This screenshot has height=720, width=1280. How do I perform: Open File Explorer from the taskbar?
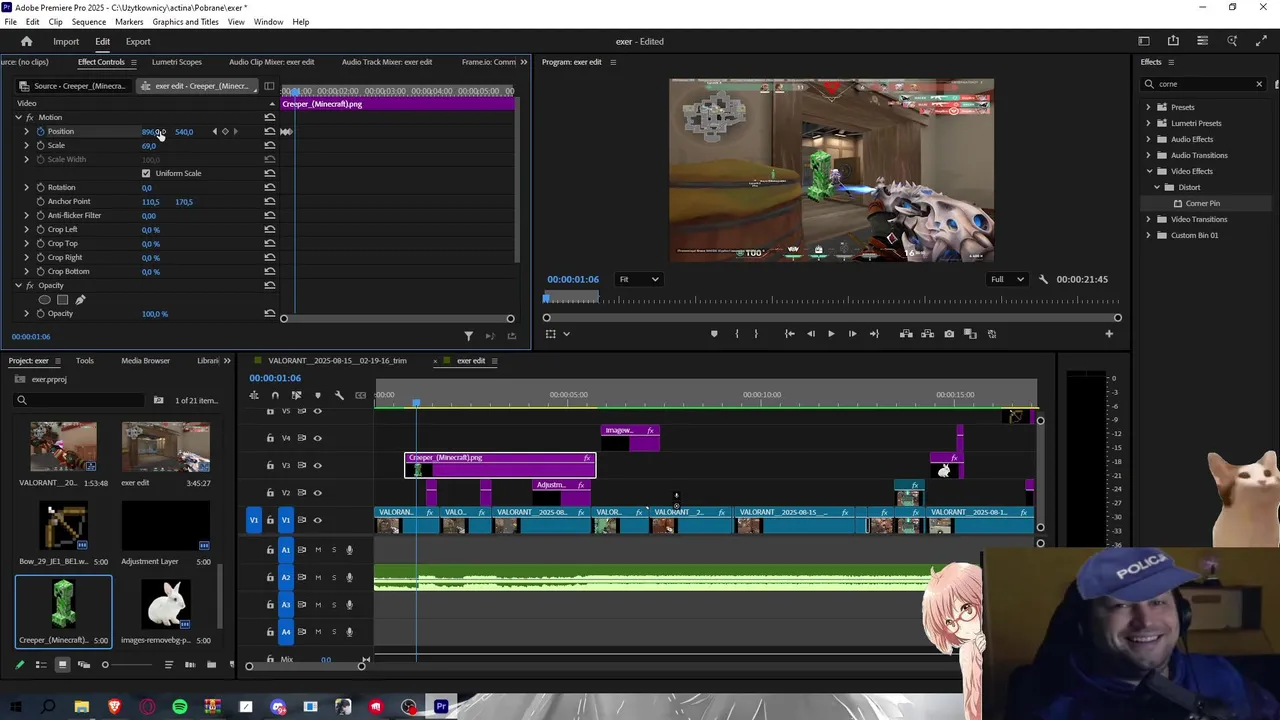82,707
